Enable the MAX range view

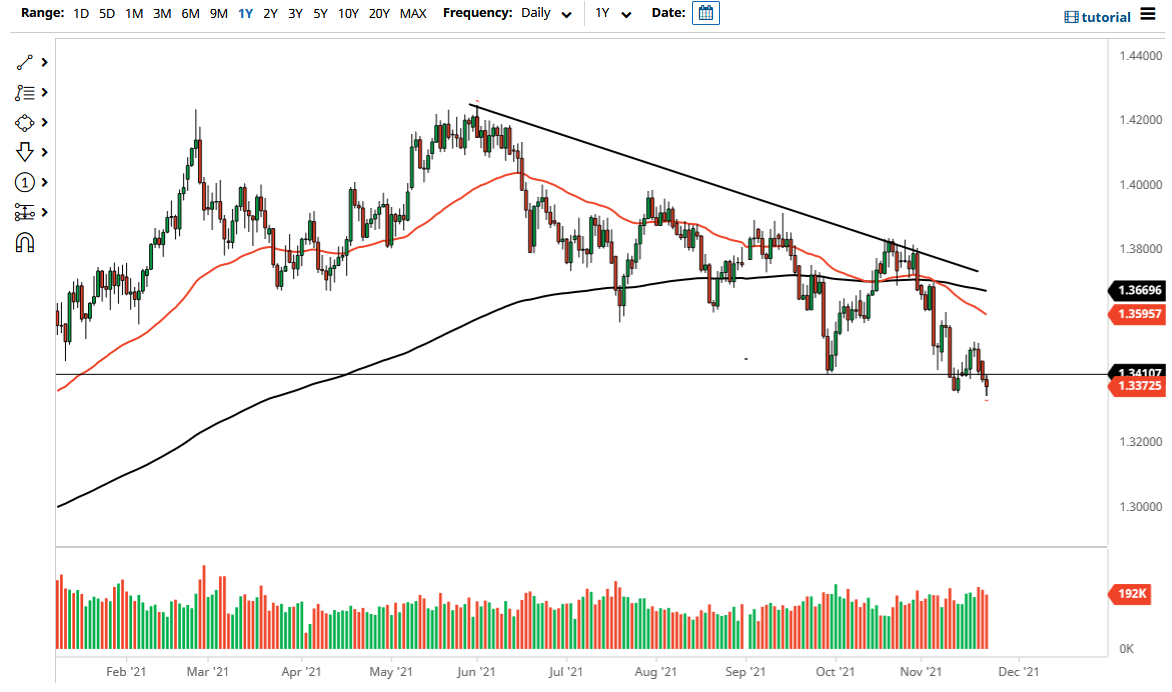[x=413, y=14]
